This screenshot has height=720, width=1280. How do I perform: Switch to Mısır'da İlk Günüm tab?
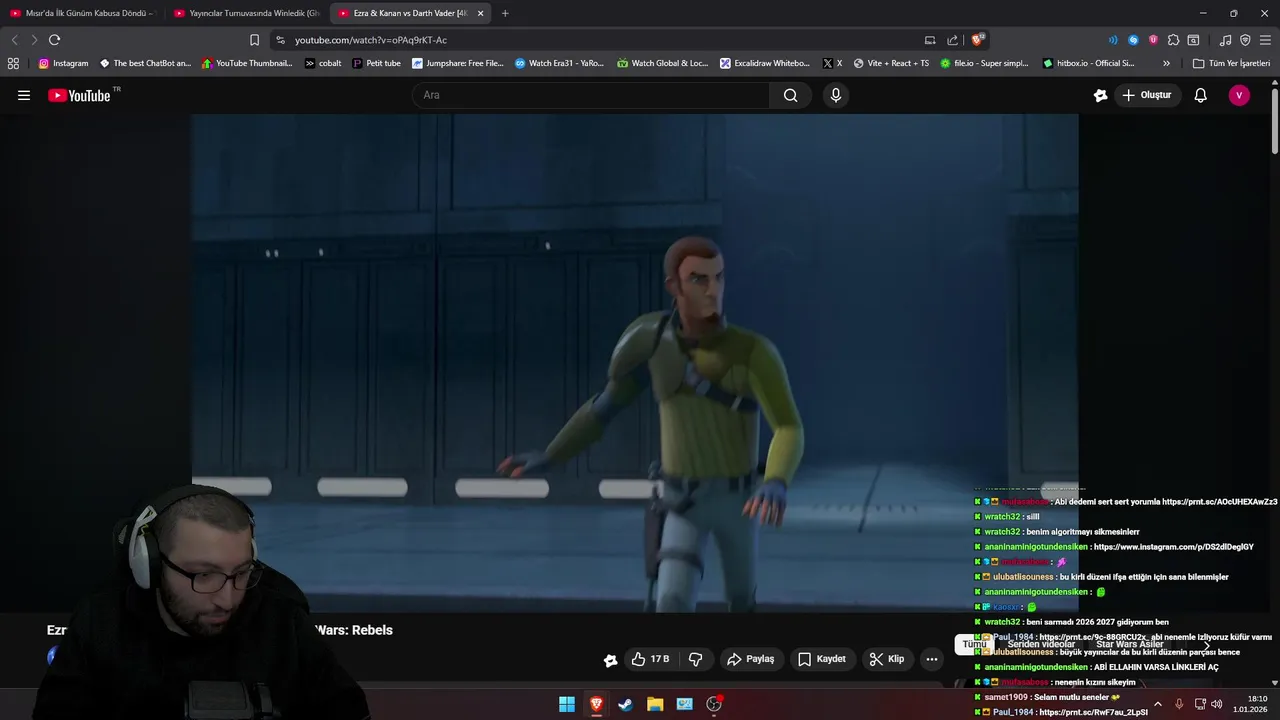coord(82,13)
